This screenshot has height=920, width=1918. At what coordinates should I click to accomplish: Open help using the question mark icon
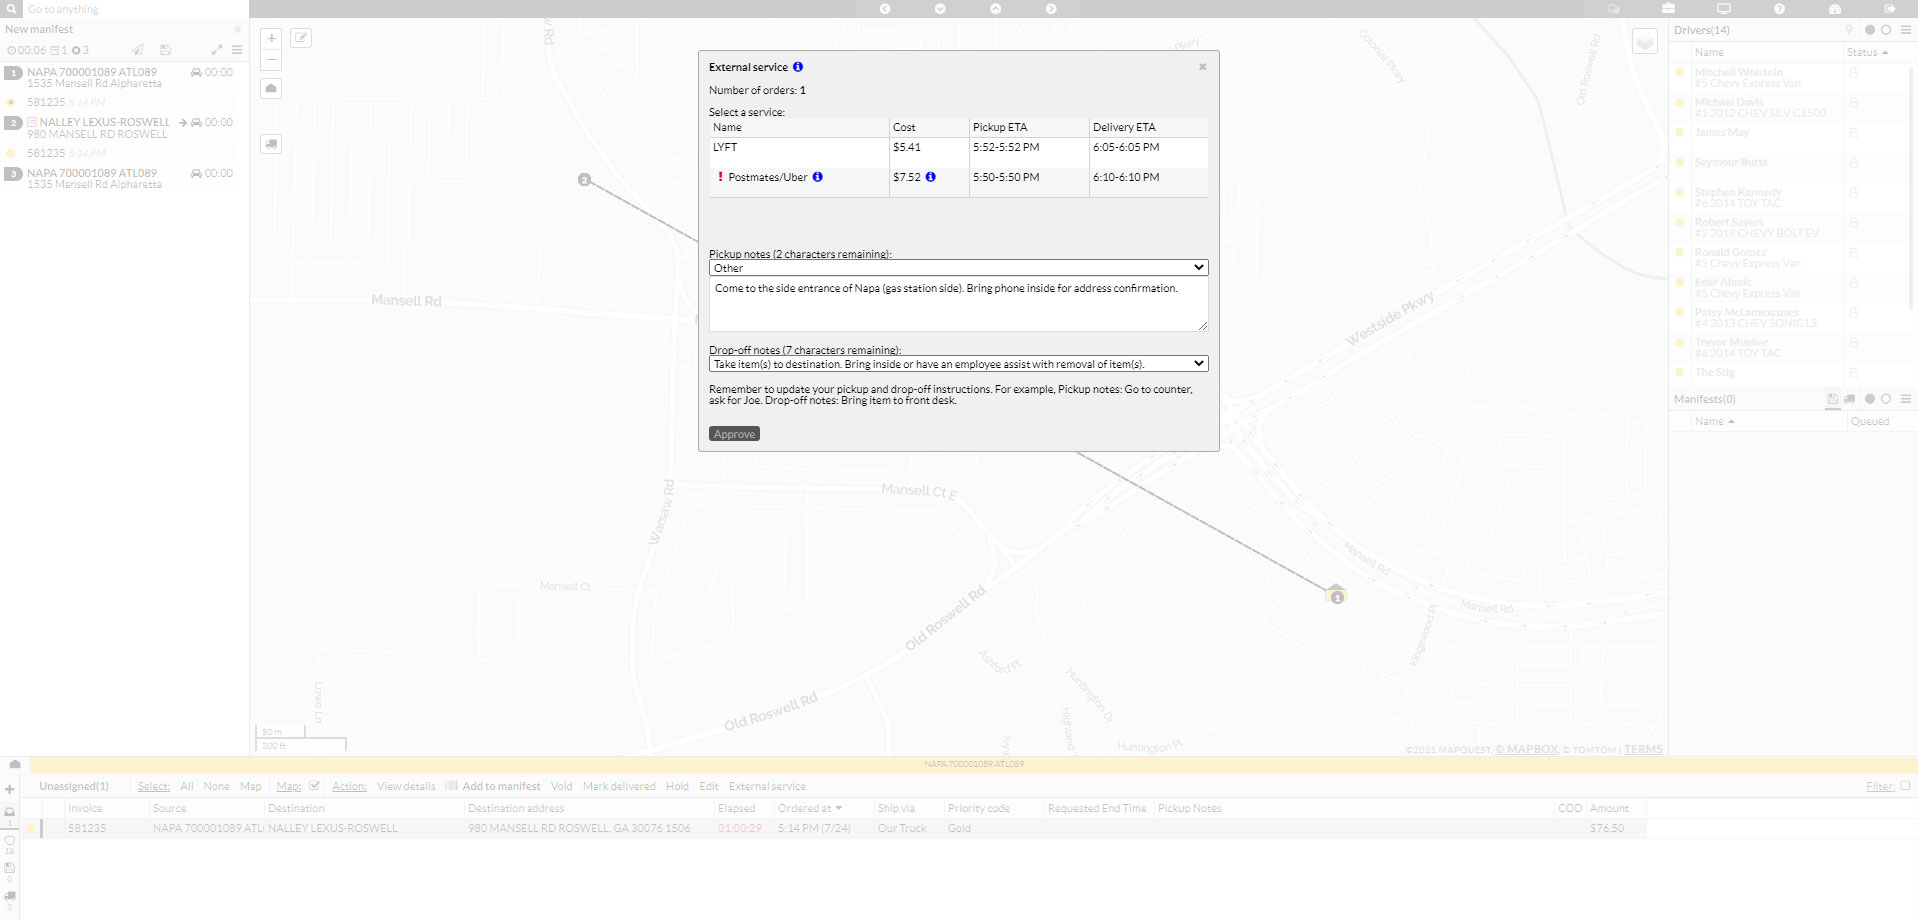click(1779, 8)
